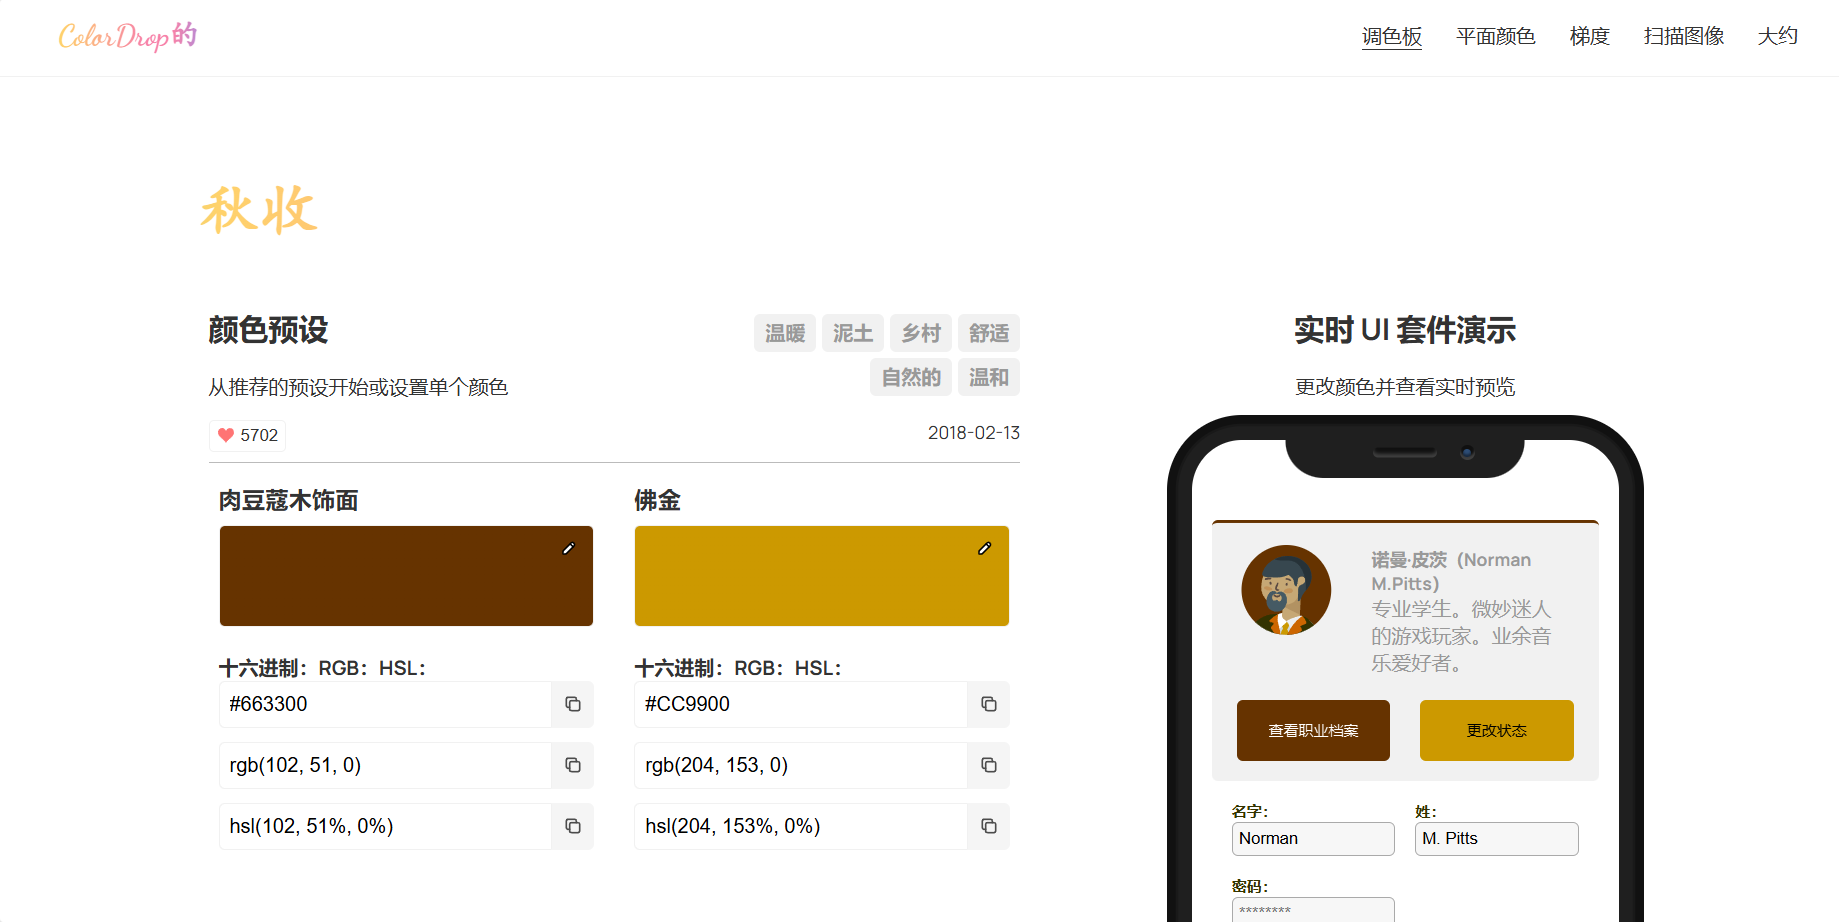The height and width of the screenshot is (922, 1839).
Task: Click the Norman Pitts avatar image
Action: [1286, 590]
